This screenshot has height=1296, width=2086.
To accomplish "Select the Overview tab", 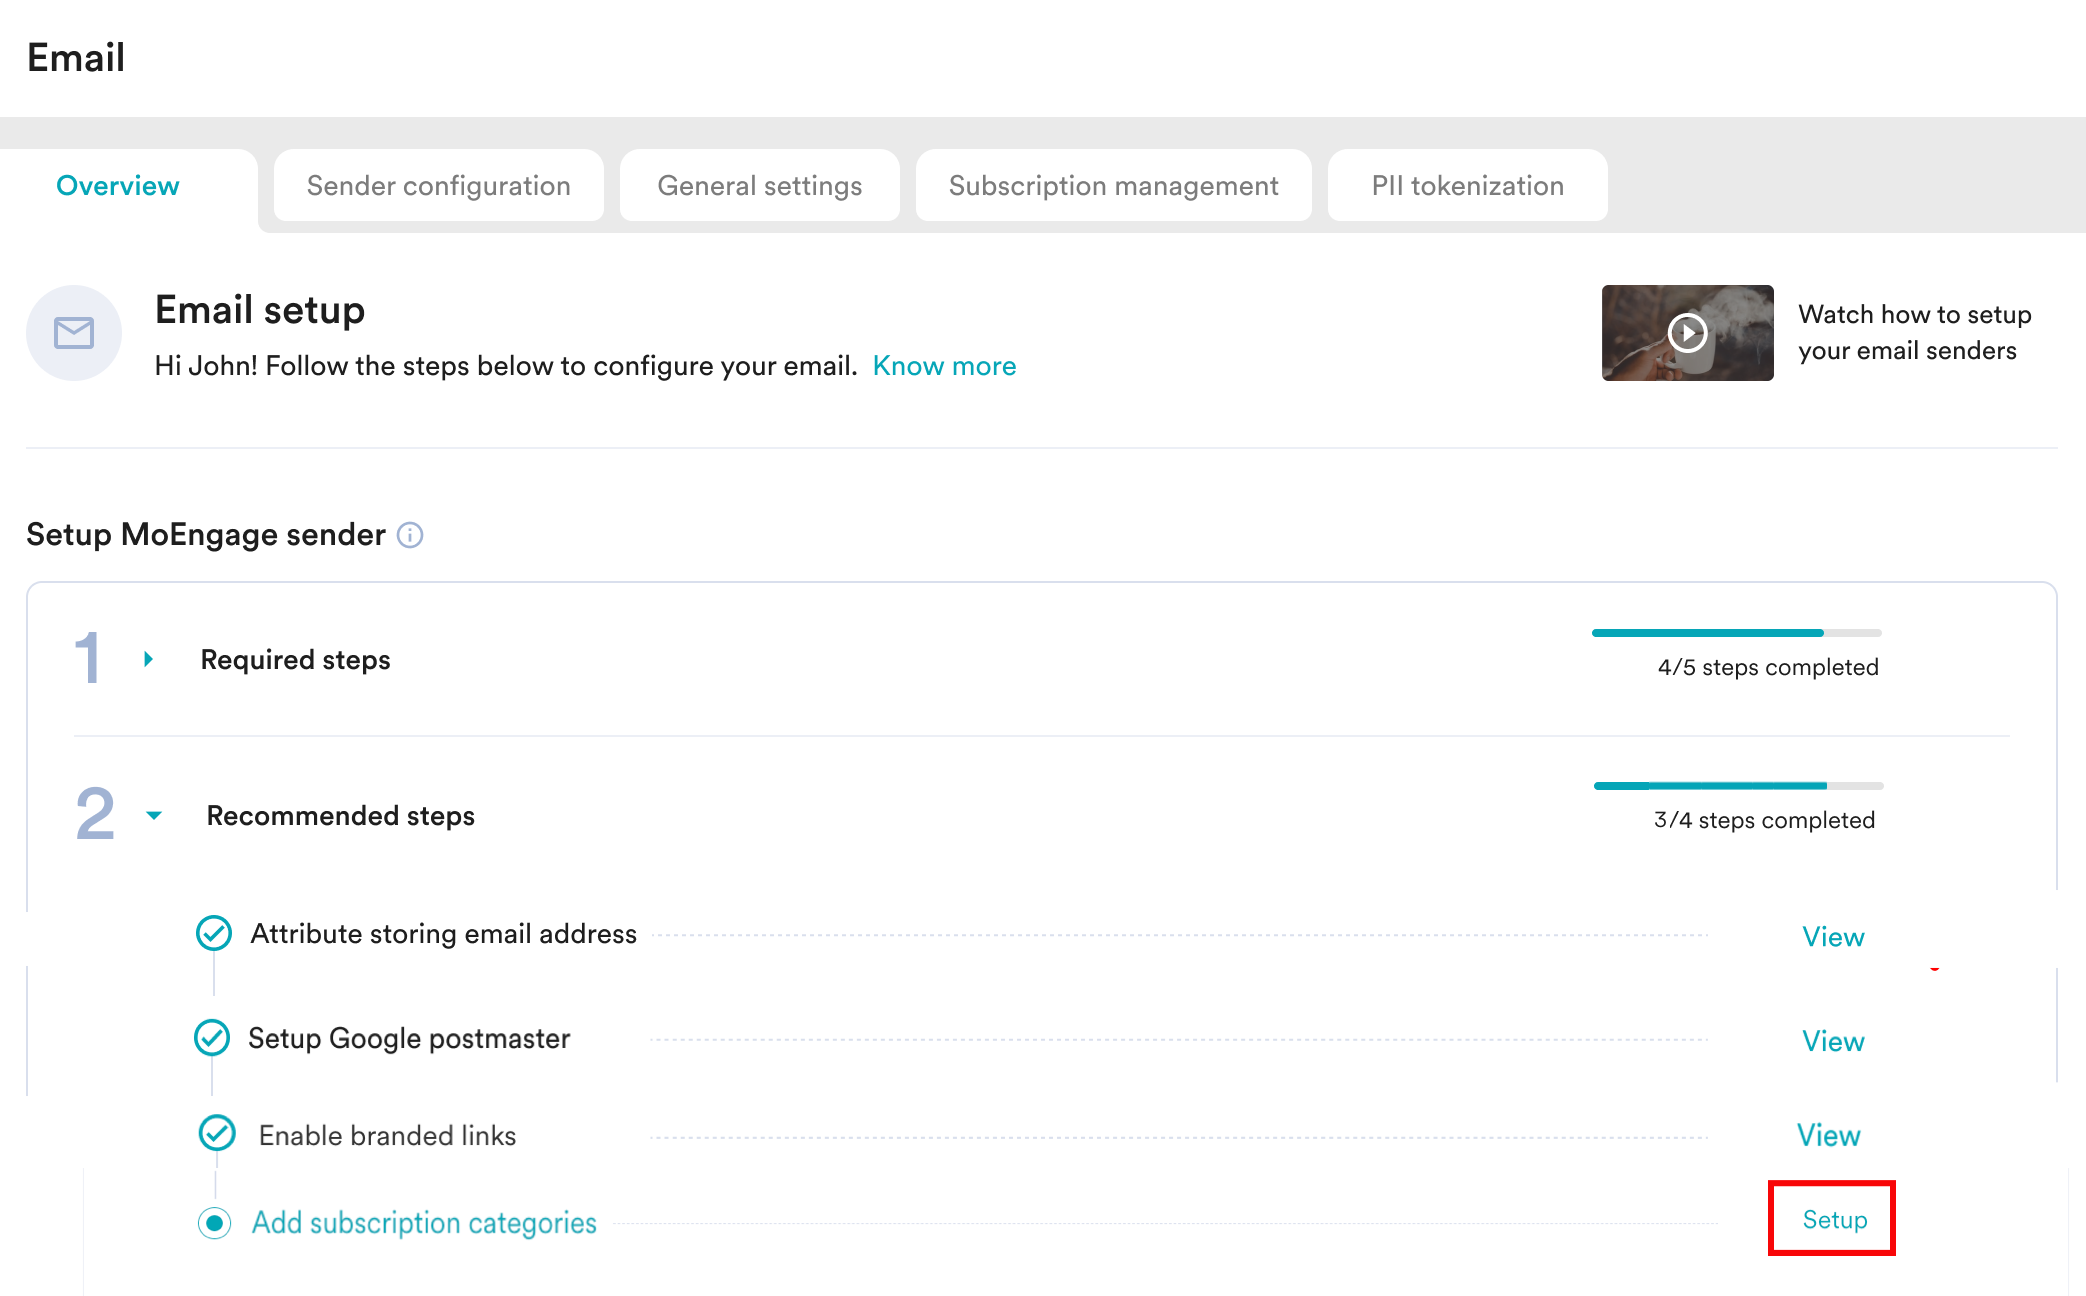I will (x=118, y=186).
